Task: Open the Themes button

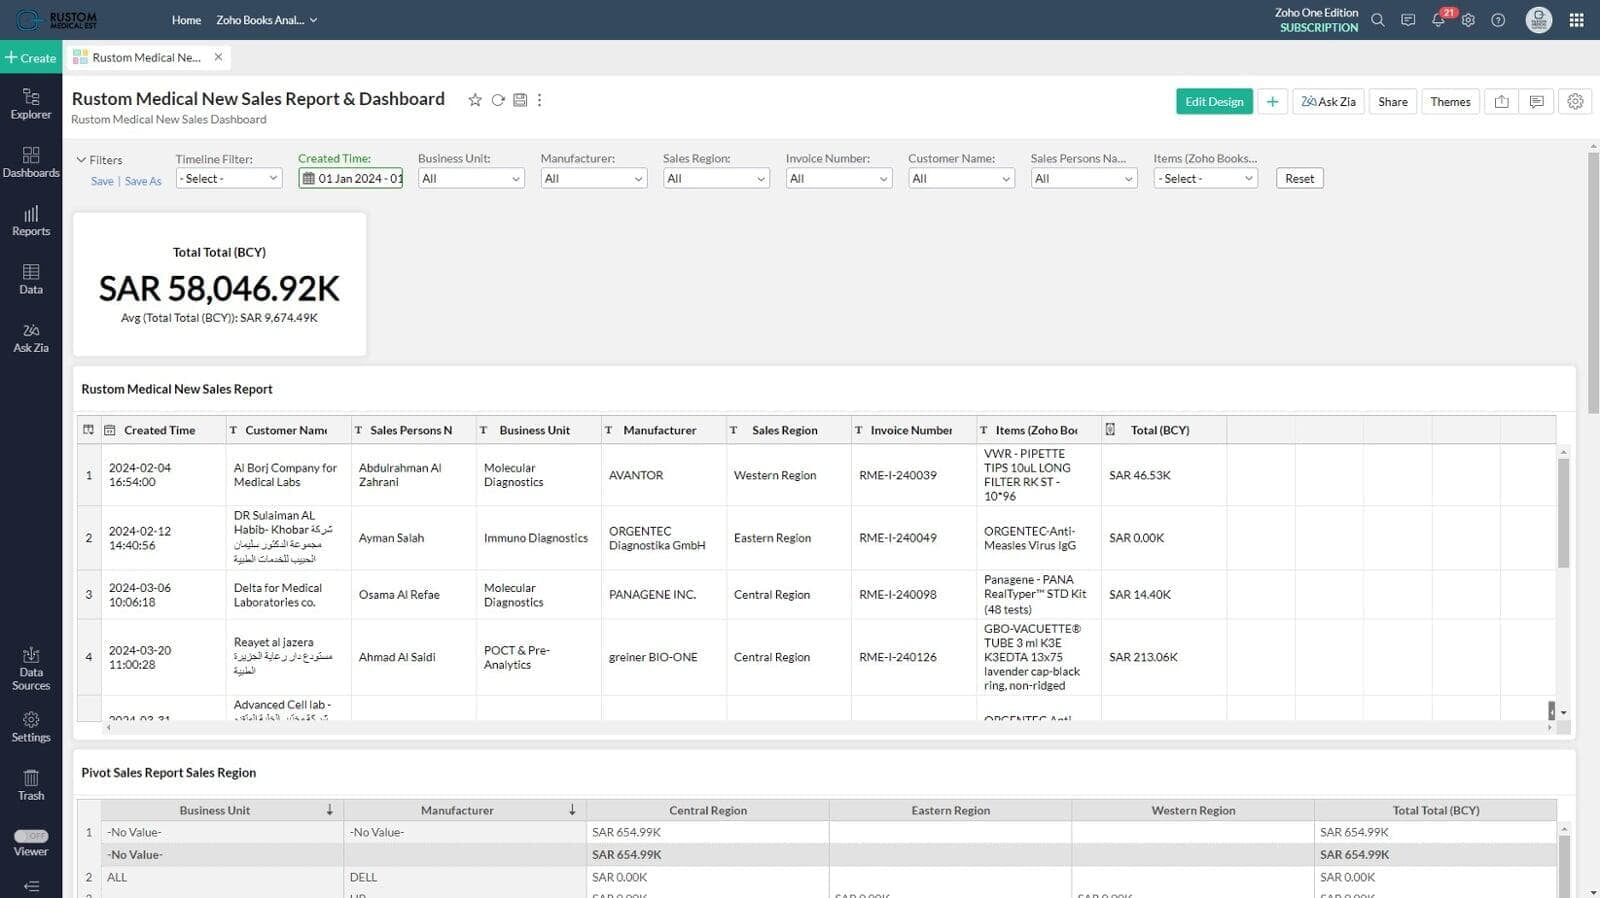Action: coord(1450,101)
